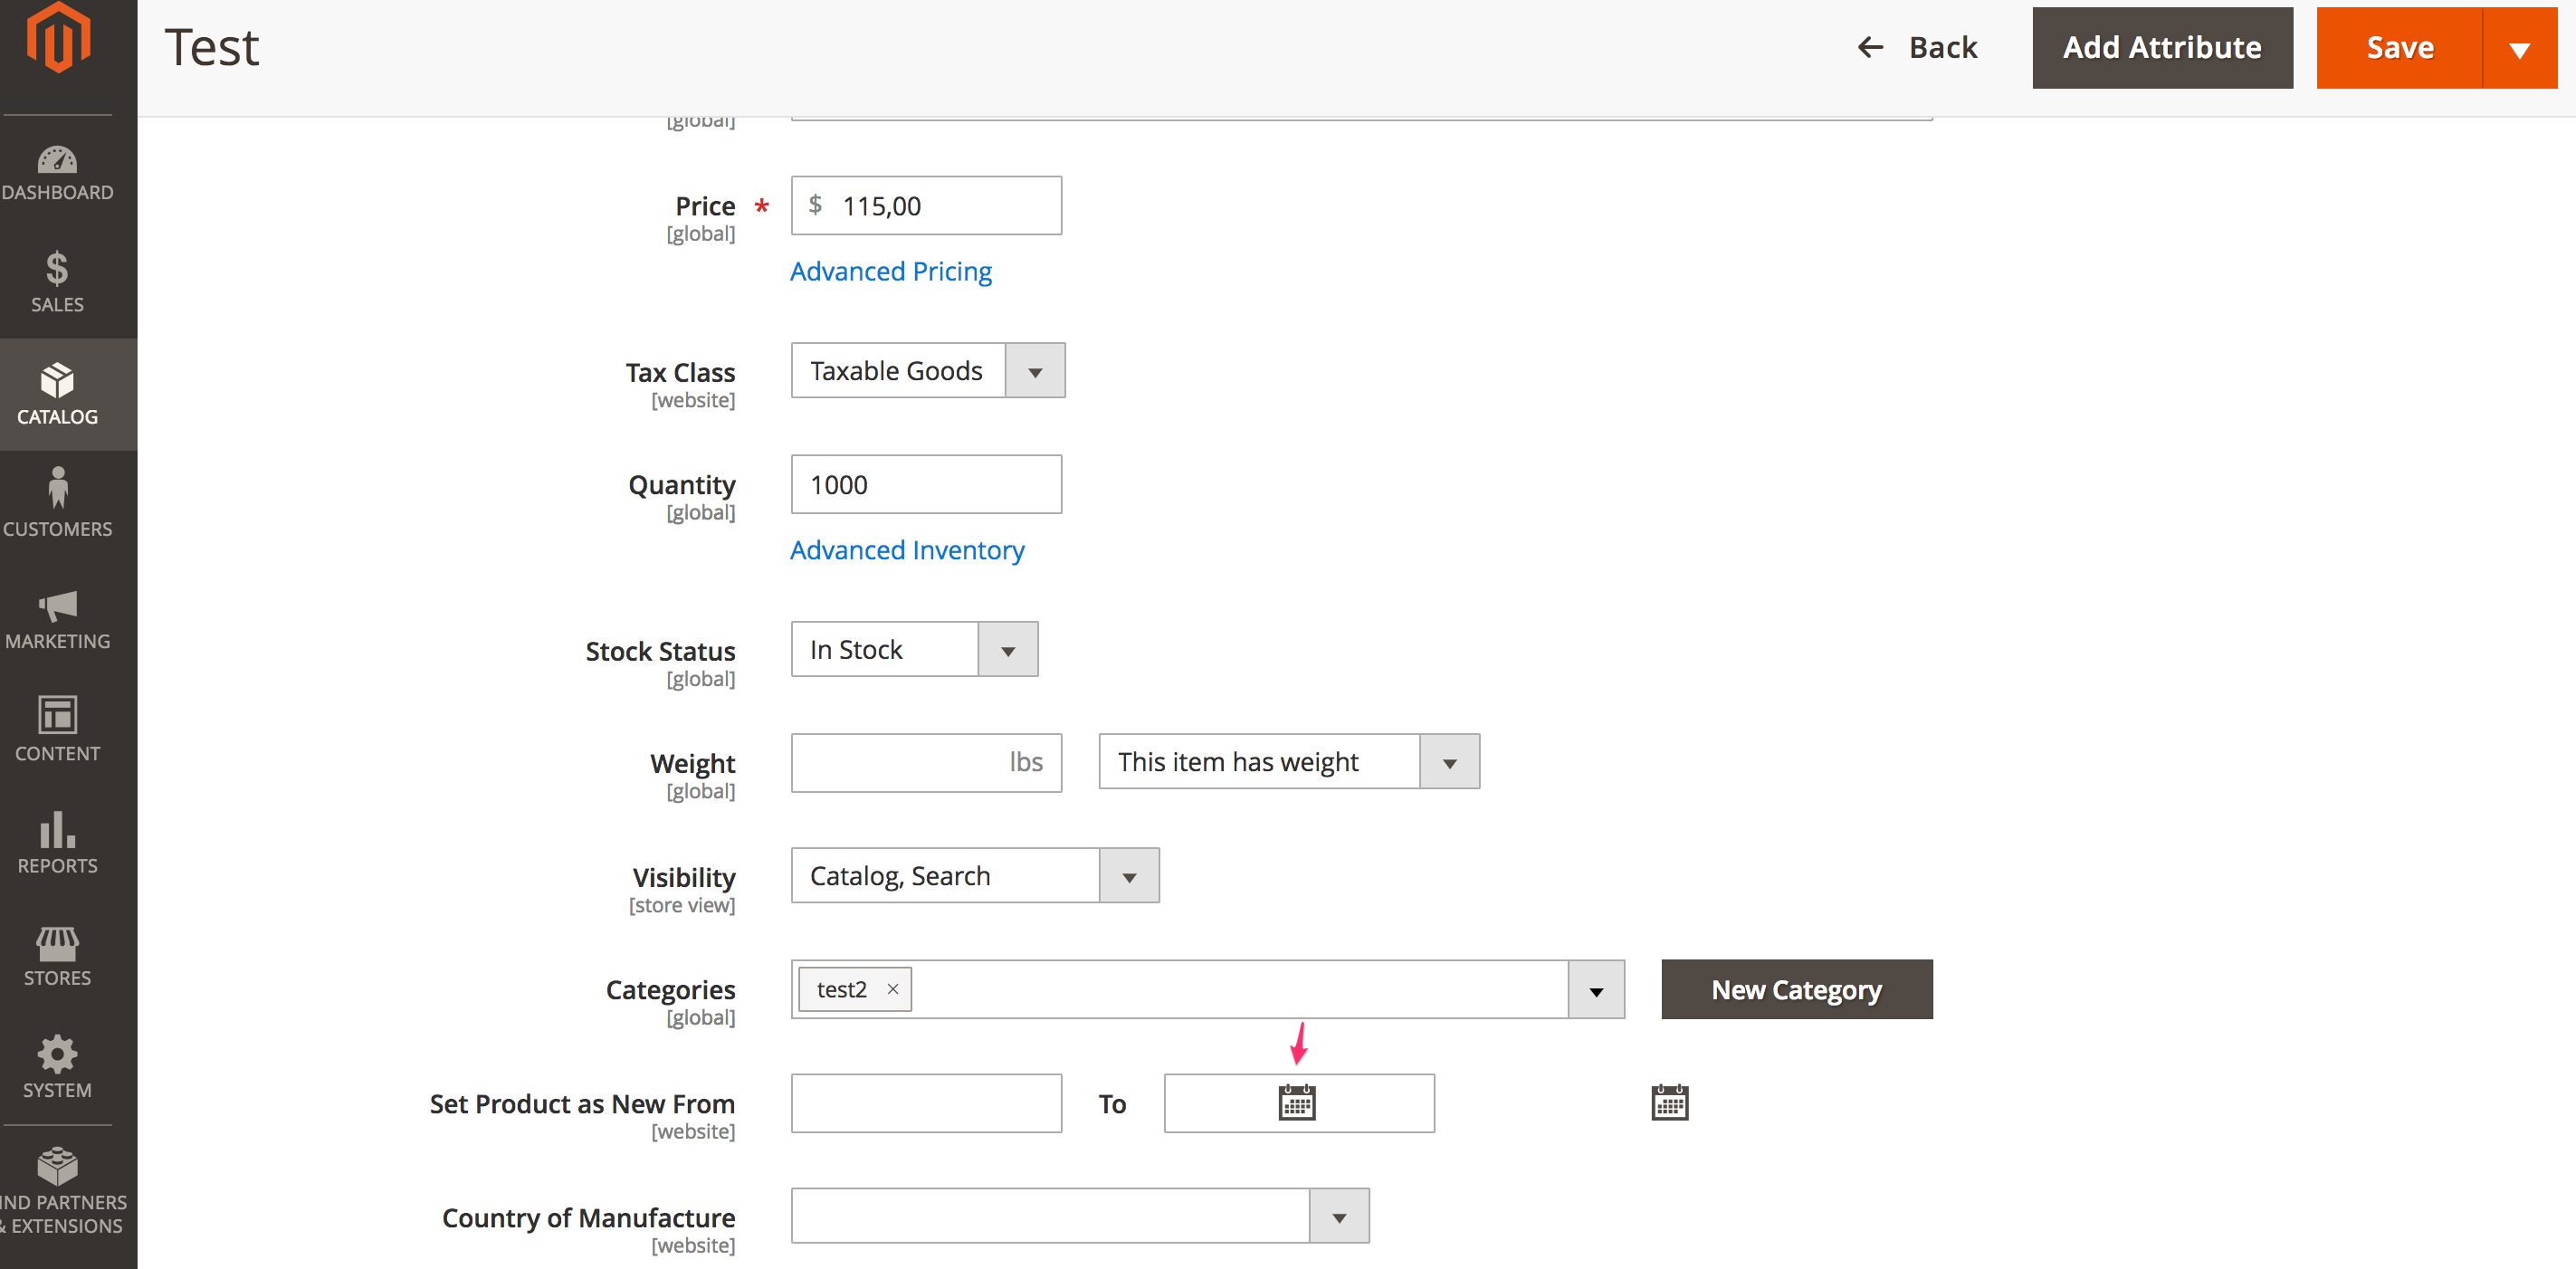Click the New Category button
The width and height of the screenshot is (2576, 1269).
pos(1796,989)
